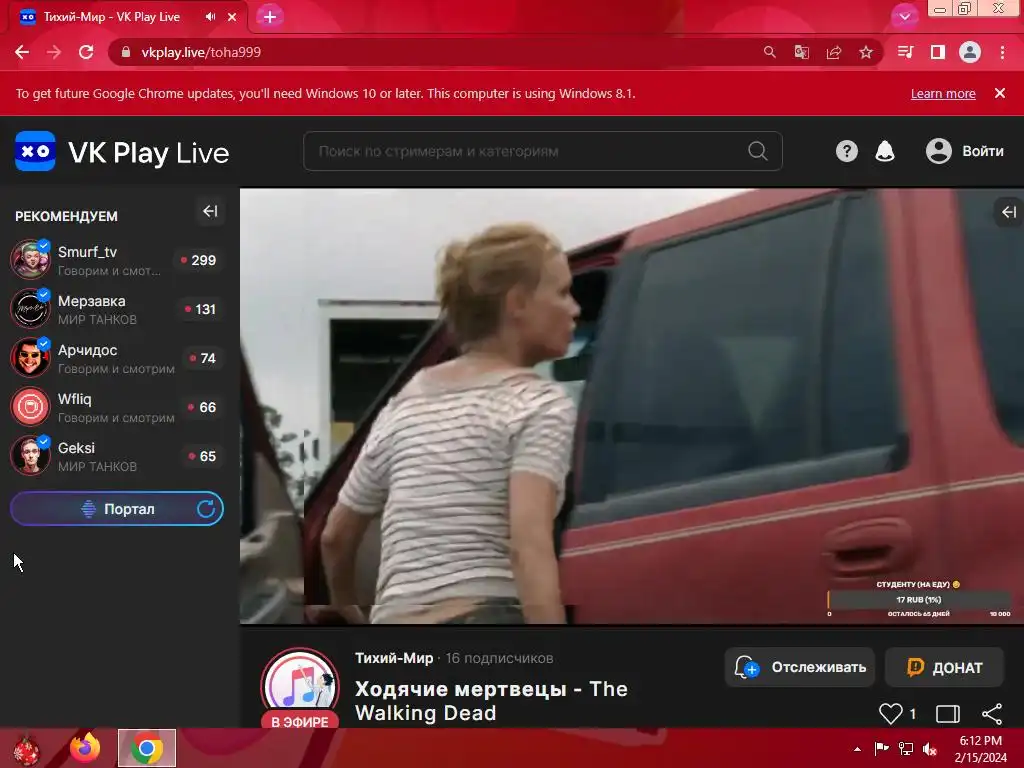The width and height of the screenshot is (1024, 768).
Task: Click the address bar URL
Action: [201, 52]
